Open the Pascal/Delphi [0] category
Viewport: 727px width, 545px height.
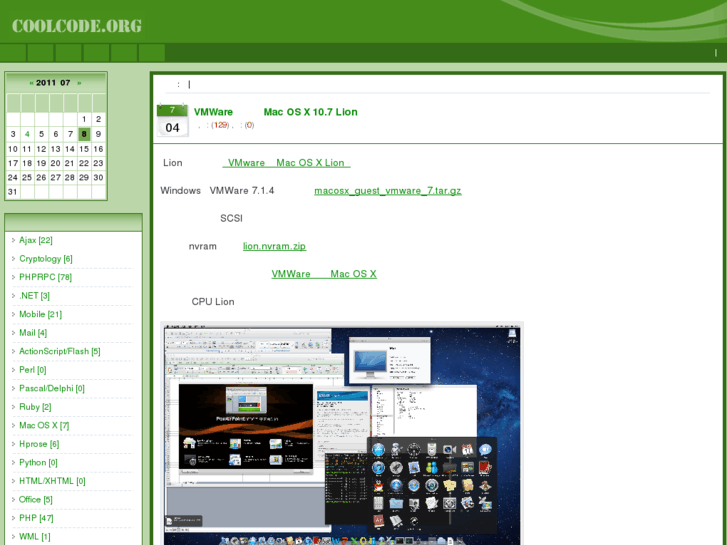(52, 389)
